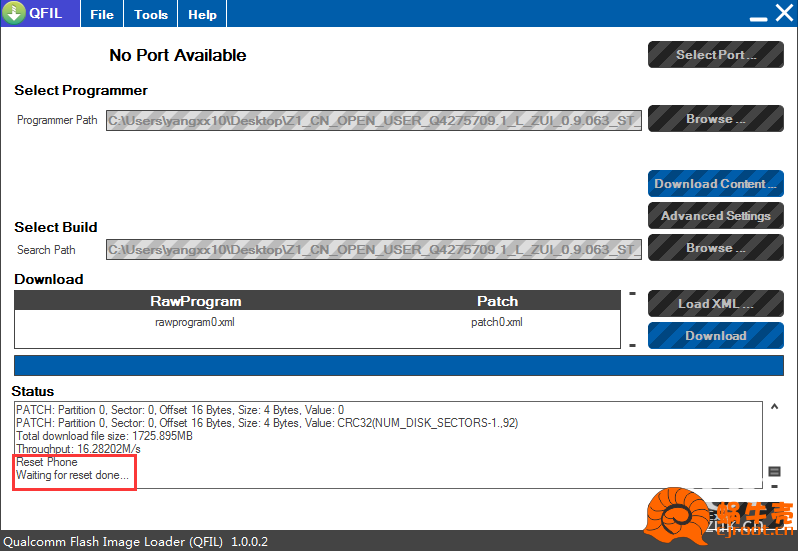
Task: Click the Patch column header
Action: pyautogui.click(x=497, y=301)
